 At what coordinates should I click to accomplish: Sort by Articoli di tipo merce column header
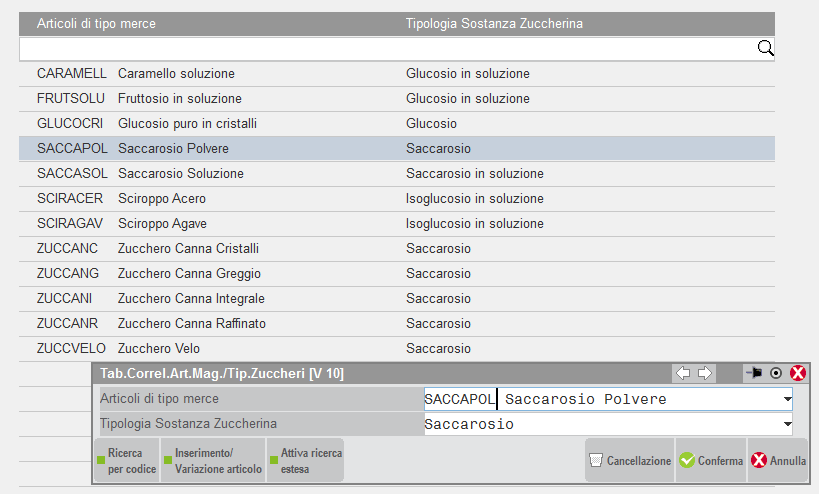click(x=96, y=23)
